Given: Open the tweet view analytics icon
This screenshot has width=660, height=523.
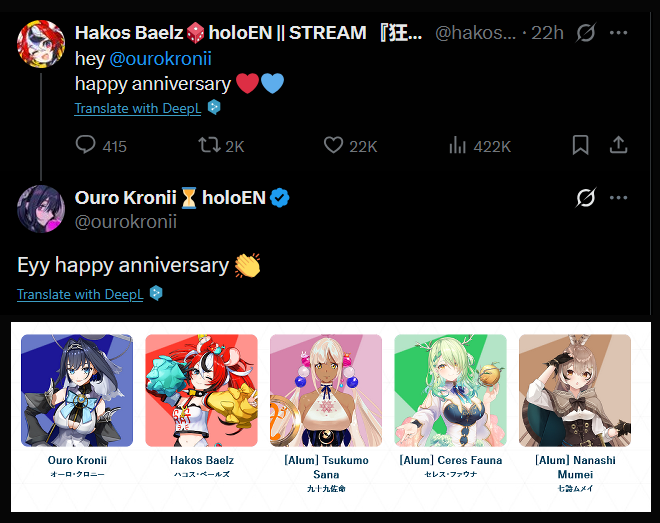Looking at the screenshot, I should tap(459, 146).
